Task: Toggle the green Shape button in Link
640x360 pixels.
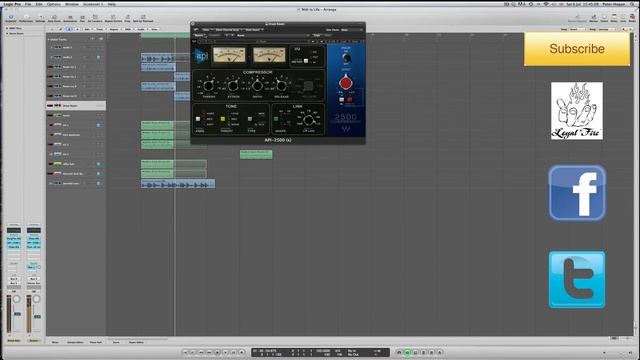Action: [x=276, y=119]
